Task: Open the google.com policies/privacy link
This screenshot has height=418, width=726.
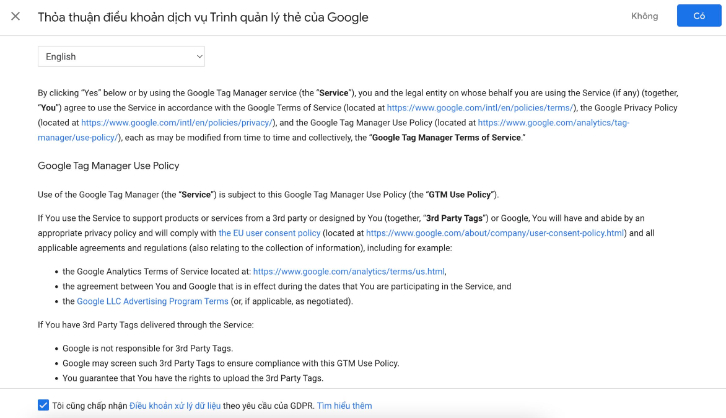Action: click(177, 123)
